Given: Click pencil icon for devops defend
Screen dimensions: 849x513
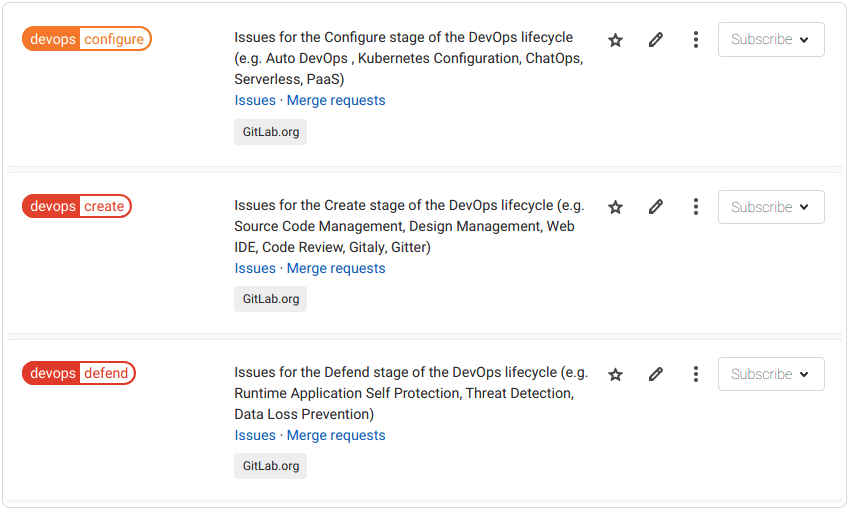Looking at the screenshot, I should (x=656, y=374).
